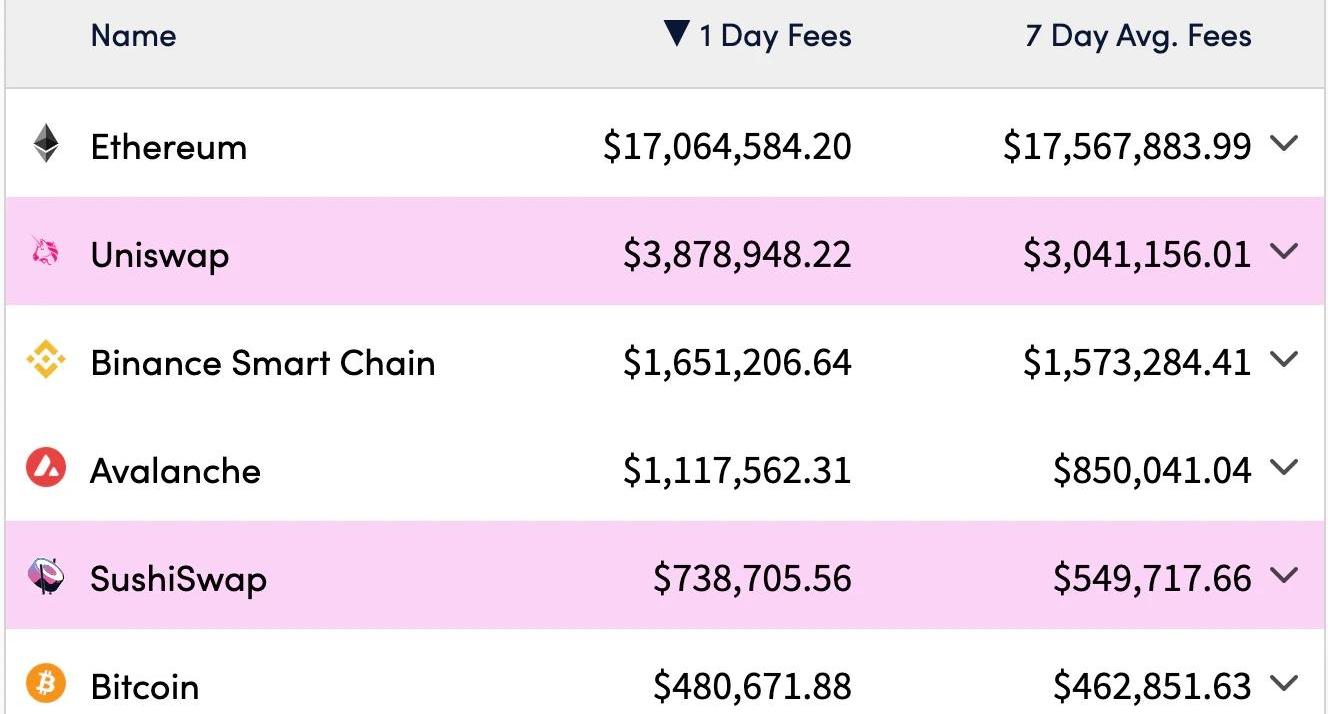This screenshot has width=1328, height=714.
Task: Click the Ethereum logo icon
Action: coord(46,144)
